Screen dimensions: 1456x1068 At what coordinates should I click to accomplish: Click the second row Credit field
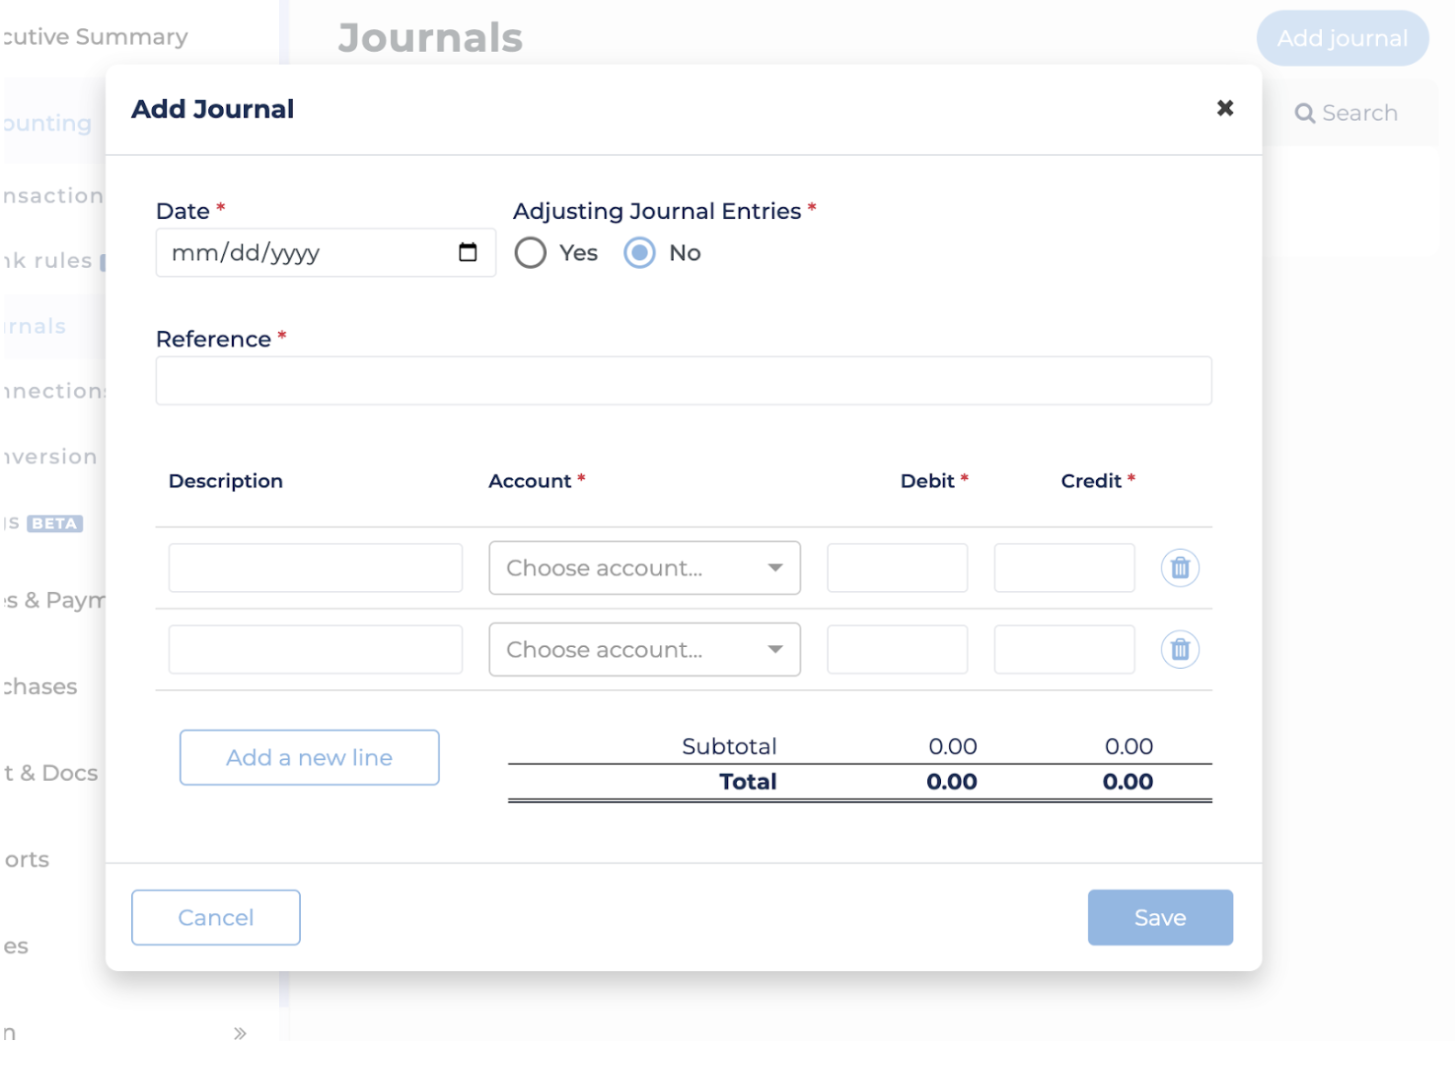coord(1064,650)
